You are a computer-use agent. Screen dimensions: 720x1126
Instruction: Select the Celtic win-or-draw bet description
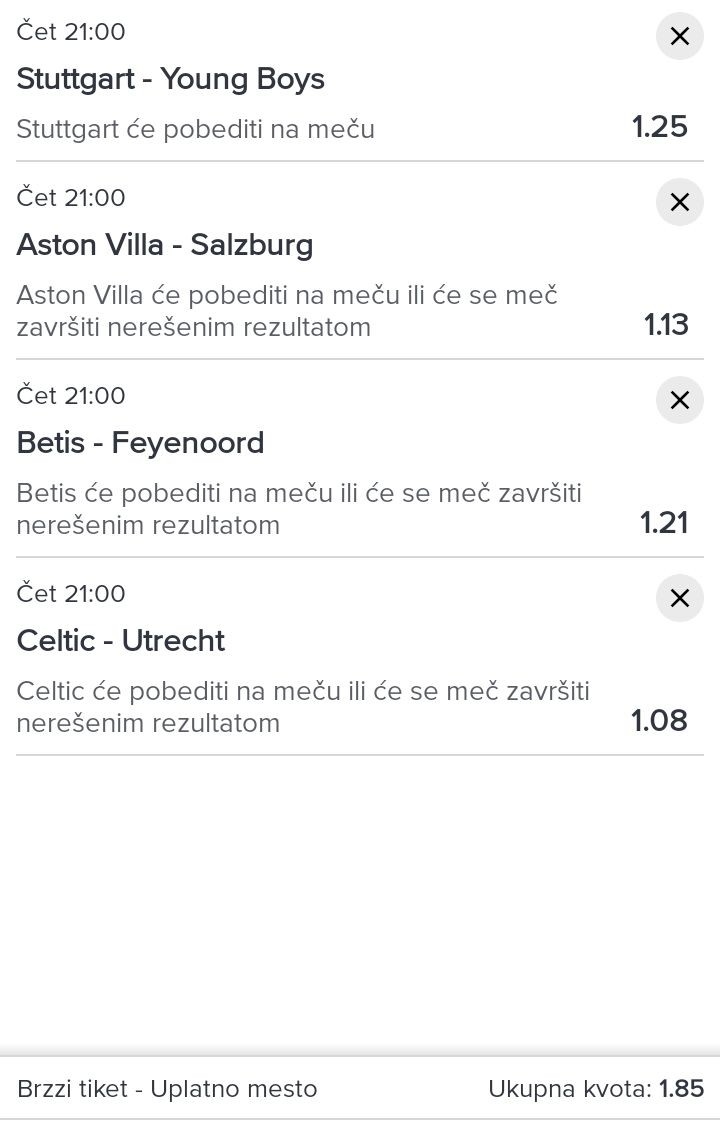pos(303,707)
